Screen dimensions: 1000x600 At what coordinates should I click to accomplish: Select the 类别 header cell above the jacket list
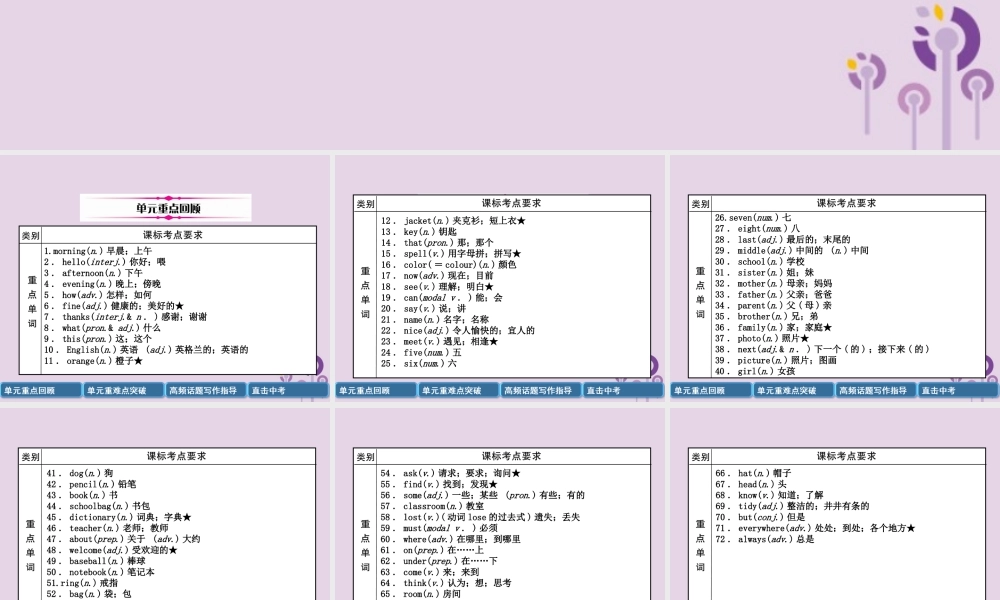pos(365,204)
